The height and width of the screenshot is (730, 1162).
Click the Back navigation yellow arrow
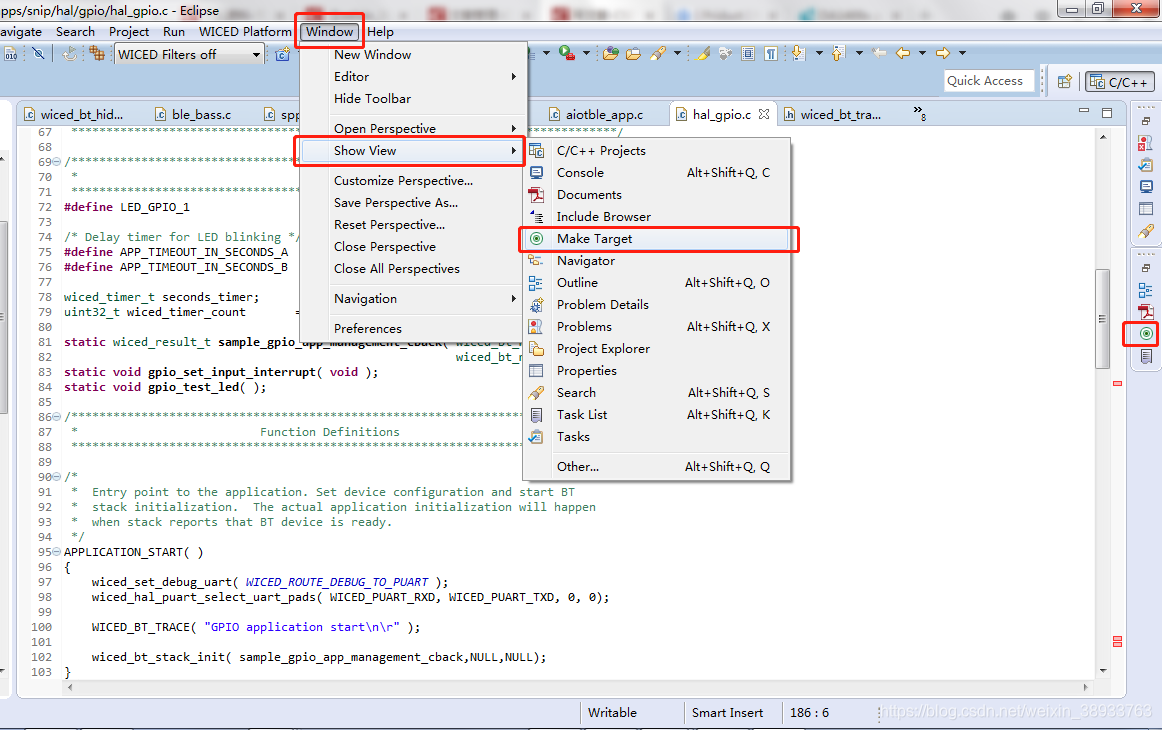(x=903, y=53)
